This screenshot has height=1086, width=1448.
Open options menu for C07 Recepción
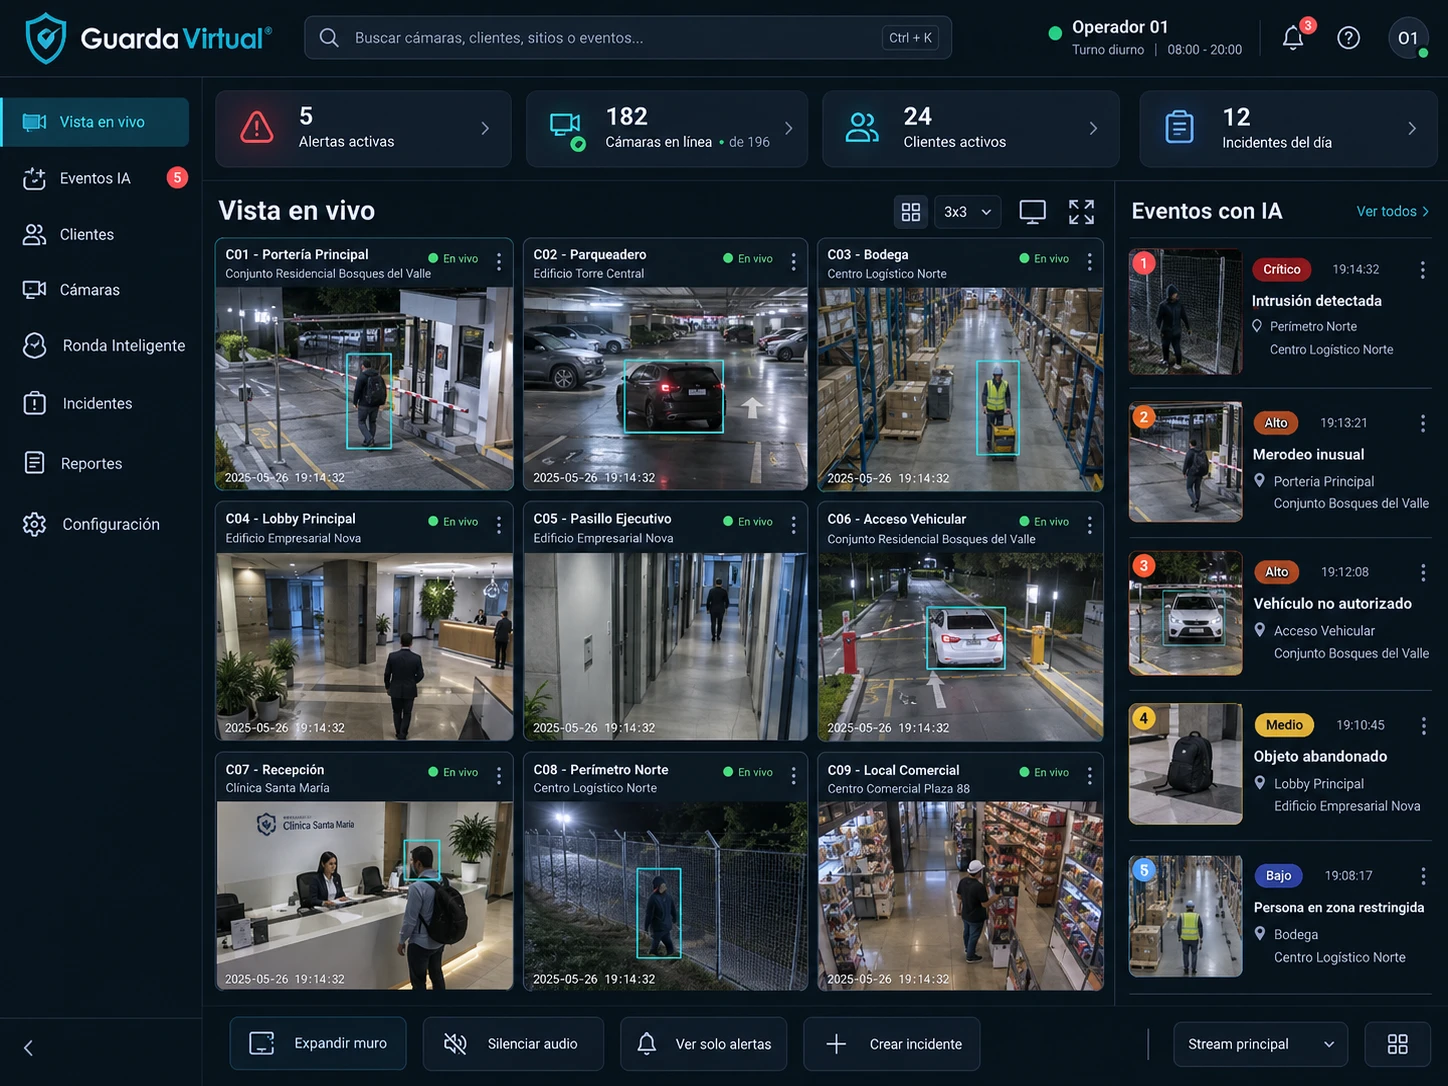tap(499, 776)
